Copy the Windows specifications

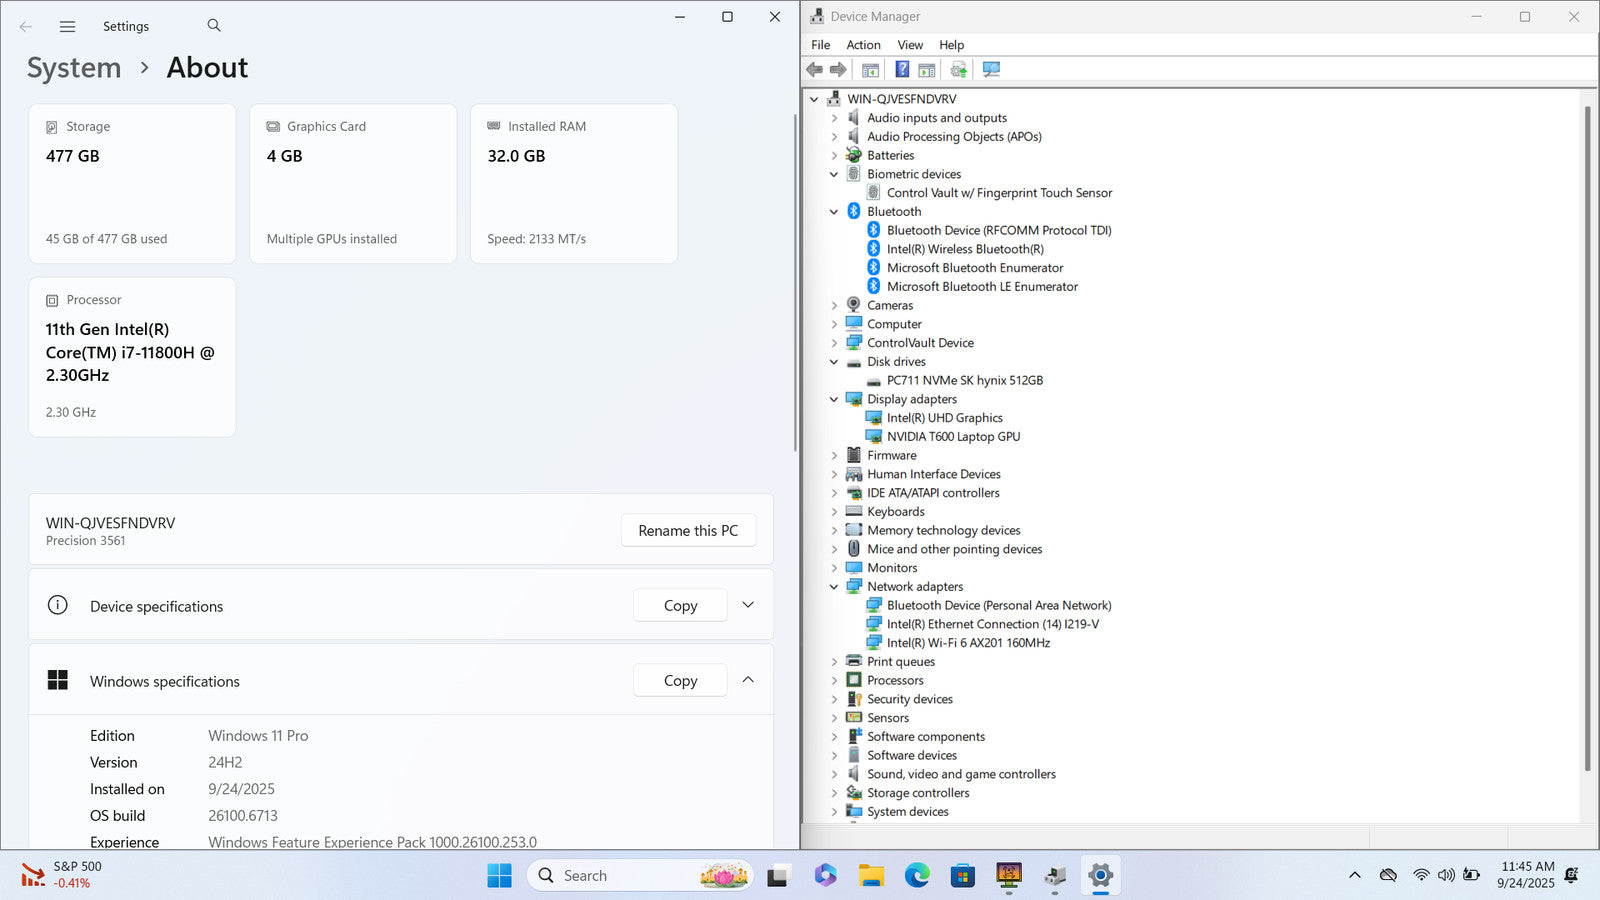(x=680, y=681)
